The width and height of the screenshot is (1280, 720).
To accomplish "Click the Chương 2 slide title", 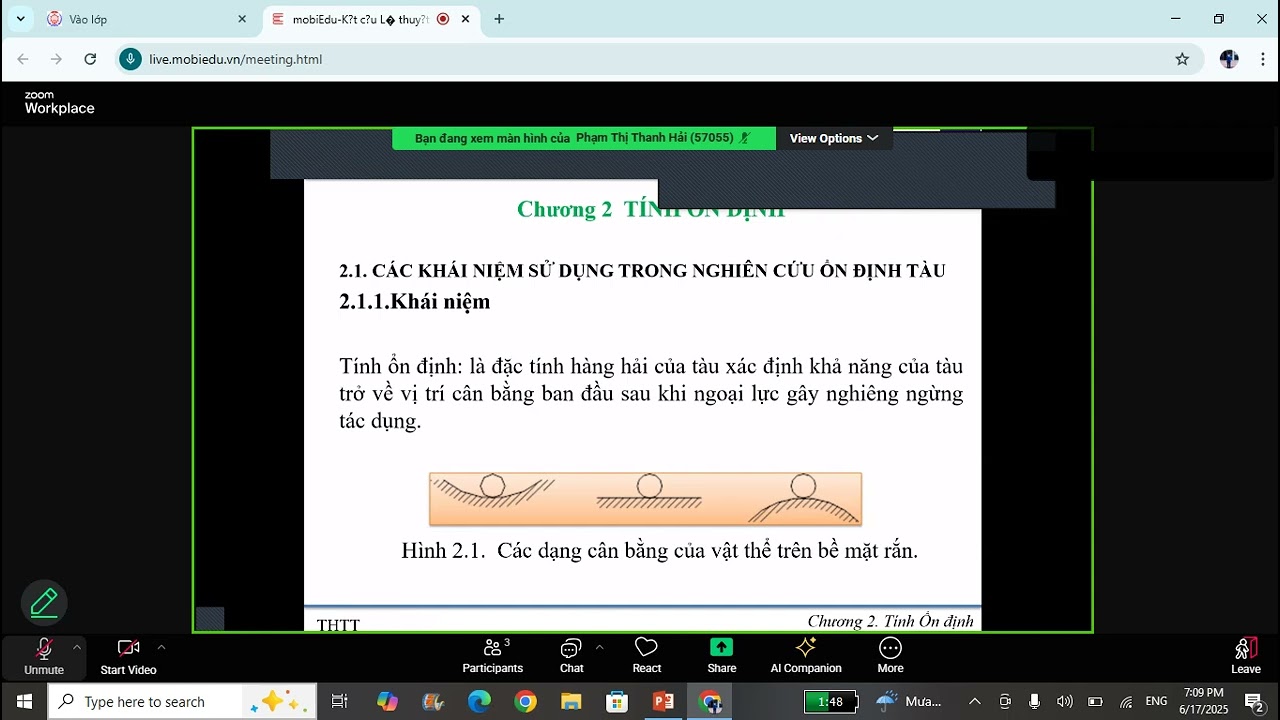I will [x=650, y=209].
